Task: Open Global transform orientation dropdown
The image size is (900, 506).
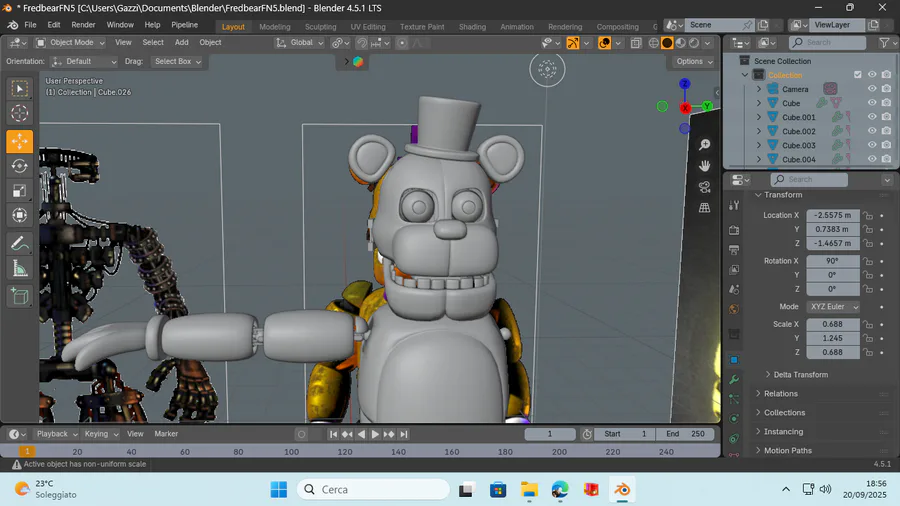Action: tap(299, 42)
